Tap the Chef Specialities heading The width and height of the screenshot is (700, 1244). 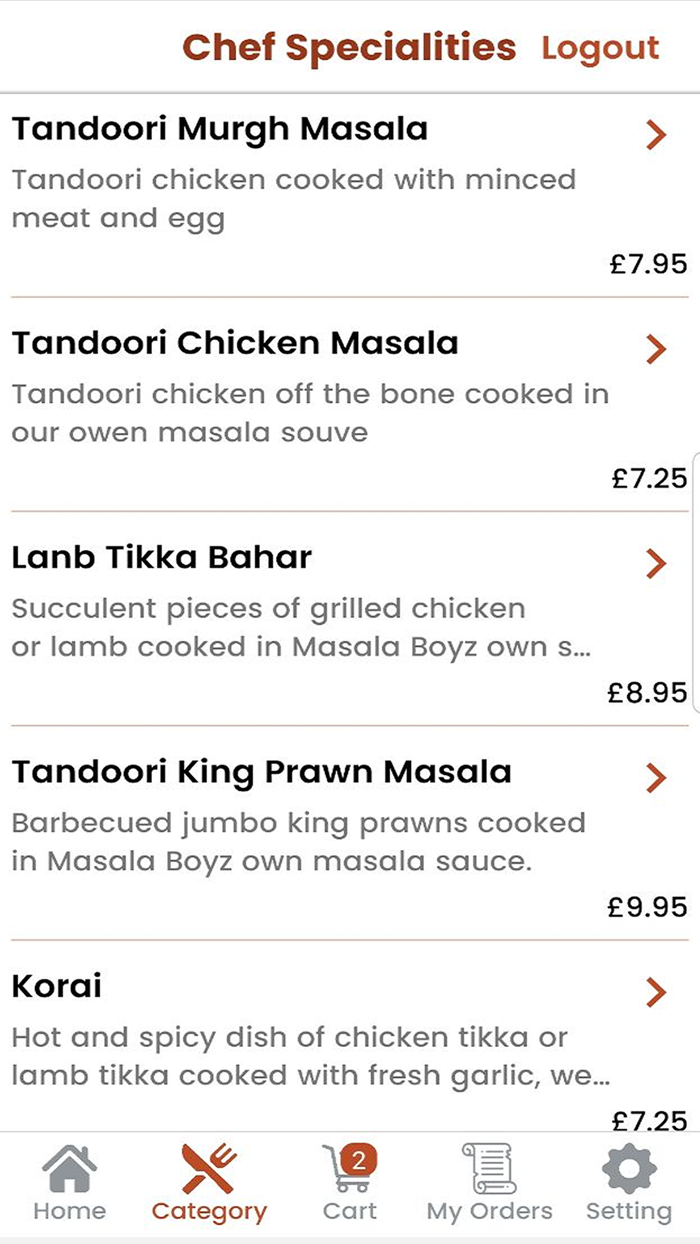349,46
